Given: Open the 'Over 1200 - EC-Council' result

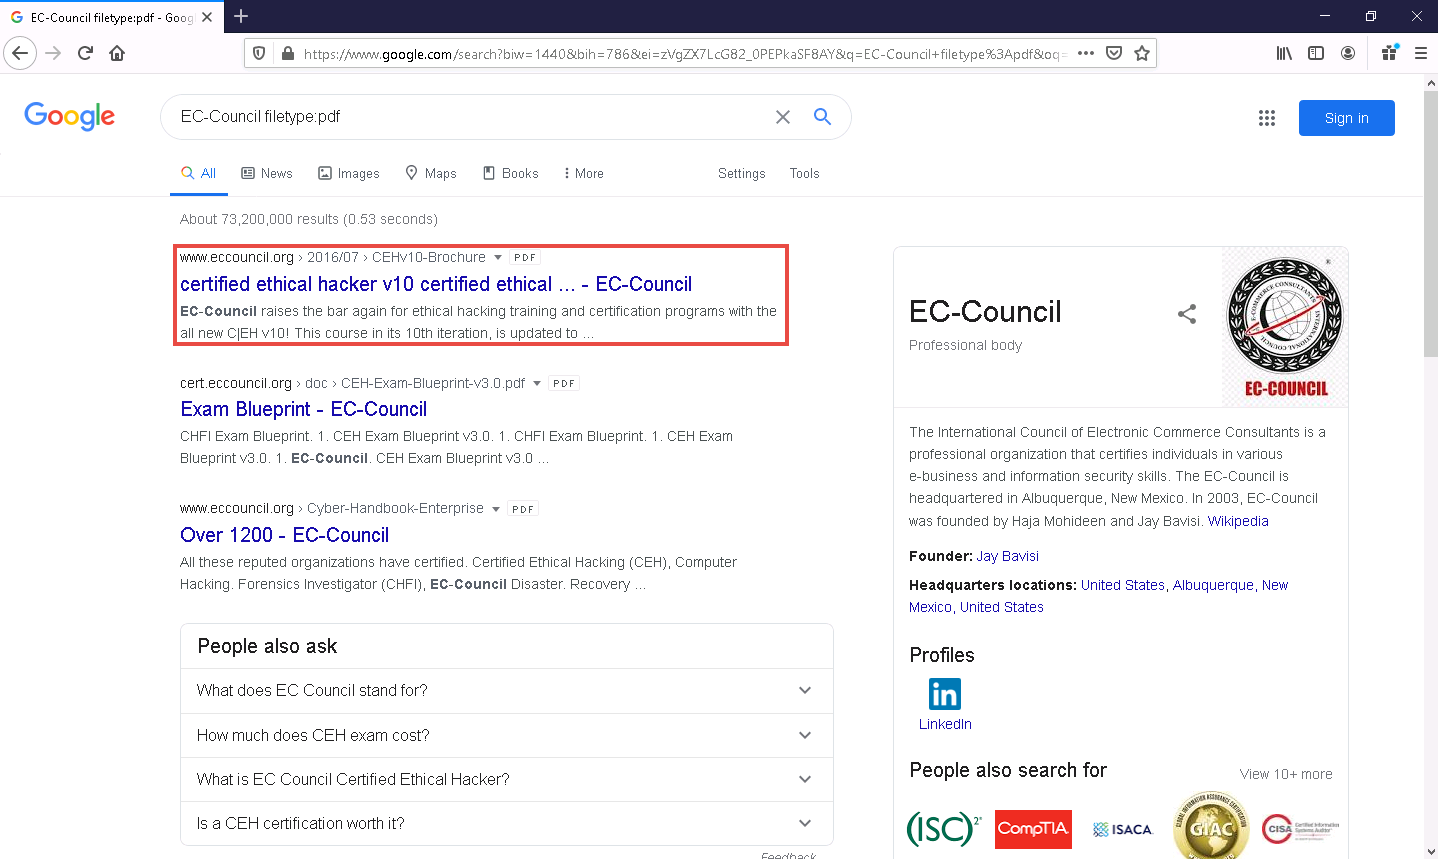Looking at the screenshot, I should [x=285, y=535].
